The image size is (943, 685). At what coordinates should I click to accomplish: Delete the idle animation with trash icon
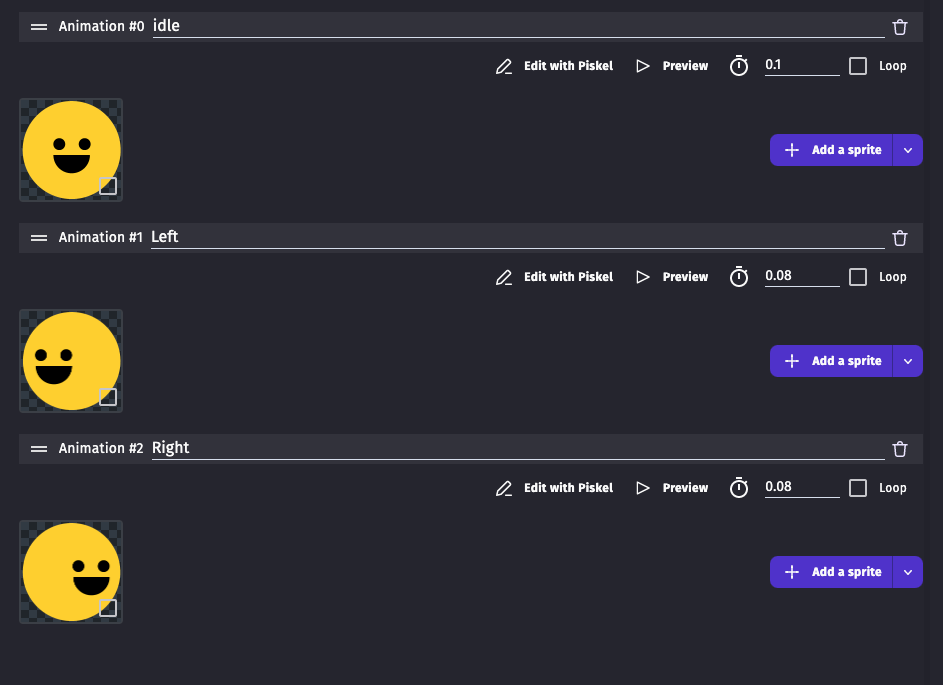click(x=900, y=27)
